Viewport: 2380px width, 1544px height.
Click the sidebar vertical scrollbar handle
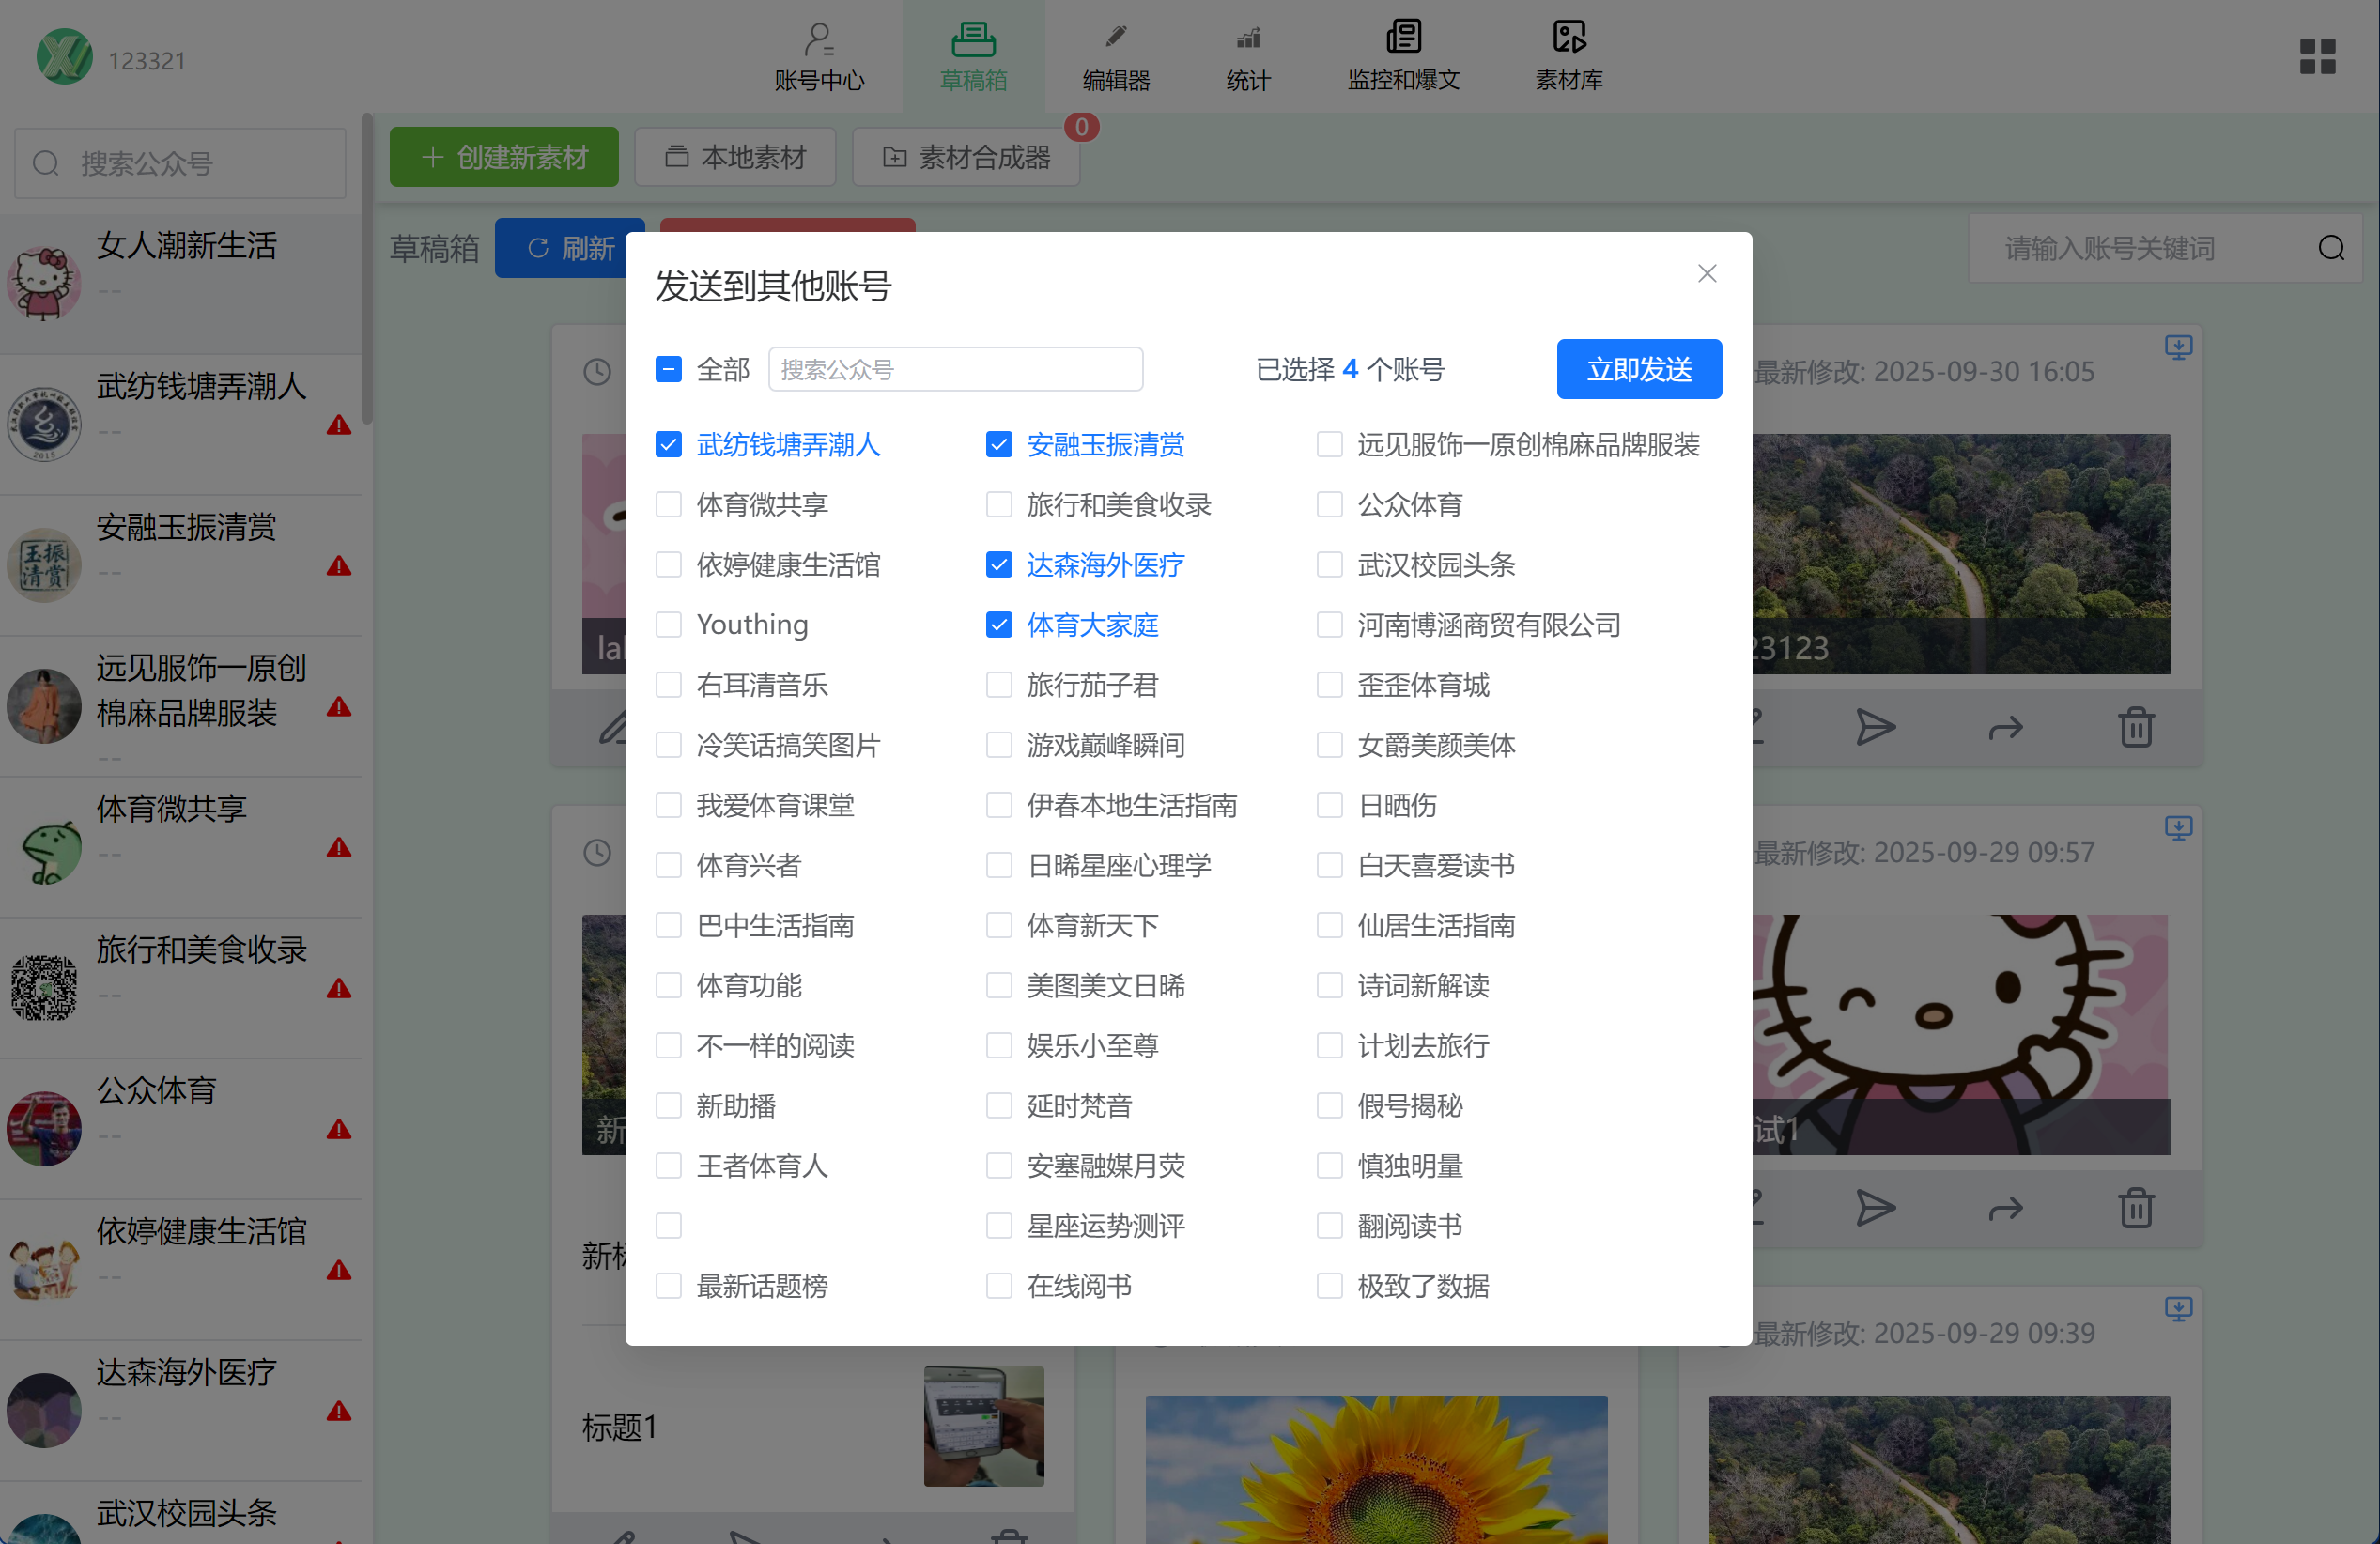pos(367,270)
